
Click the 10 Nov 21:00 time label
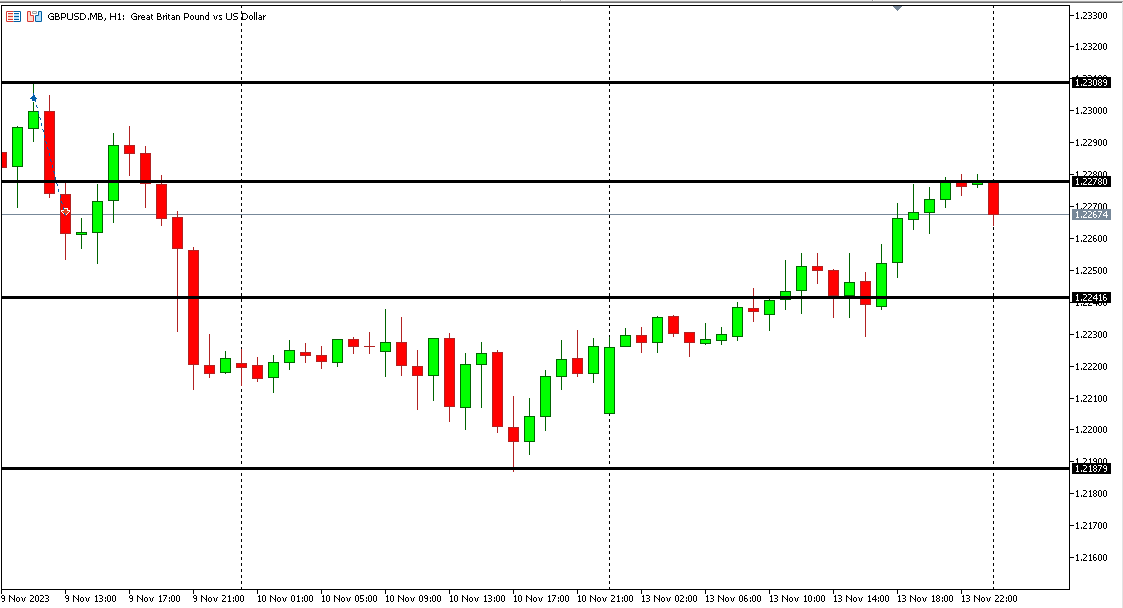605,599
